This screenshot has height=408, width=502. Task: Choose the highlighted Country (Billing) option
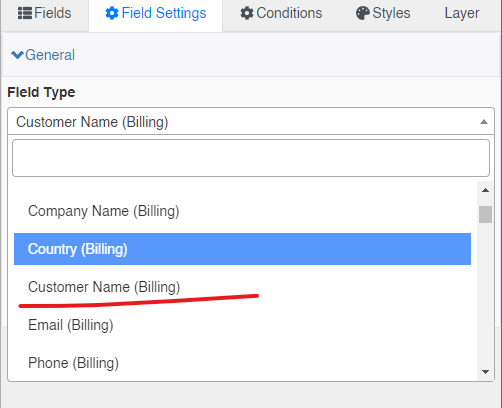pos(242,249)
